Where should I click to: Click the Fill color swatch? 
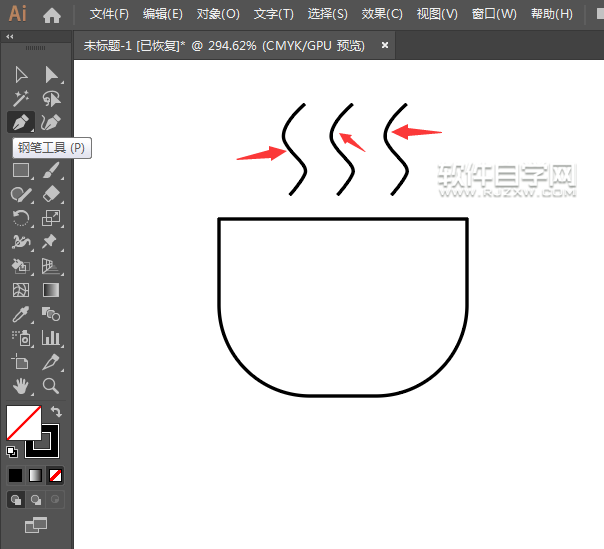[23, 422]
